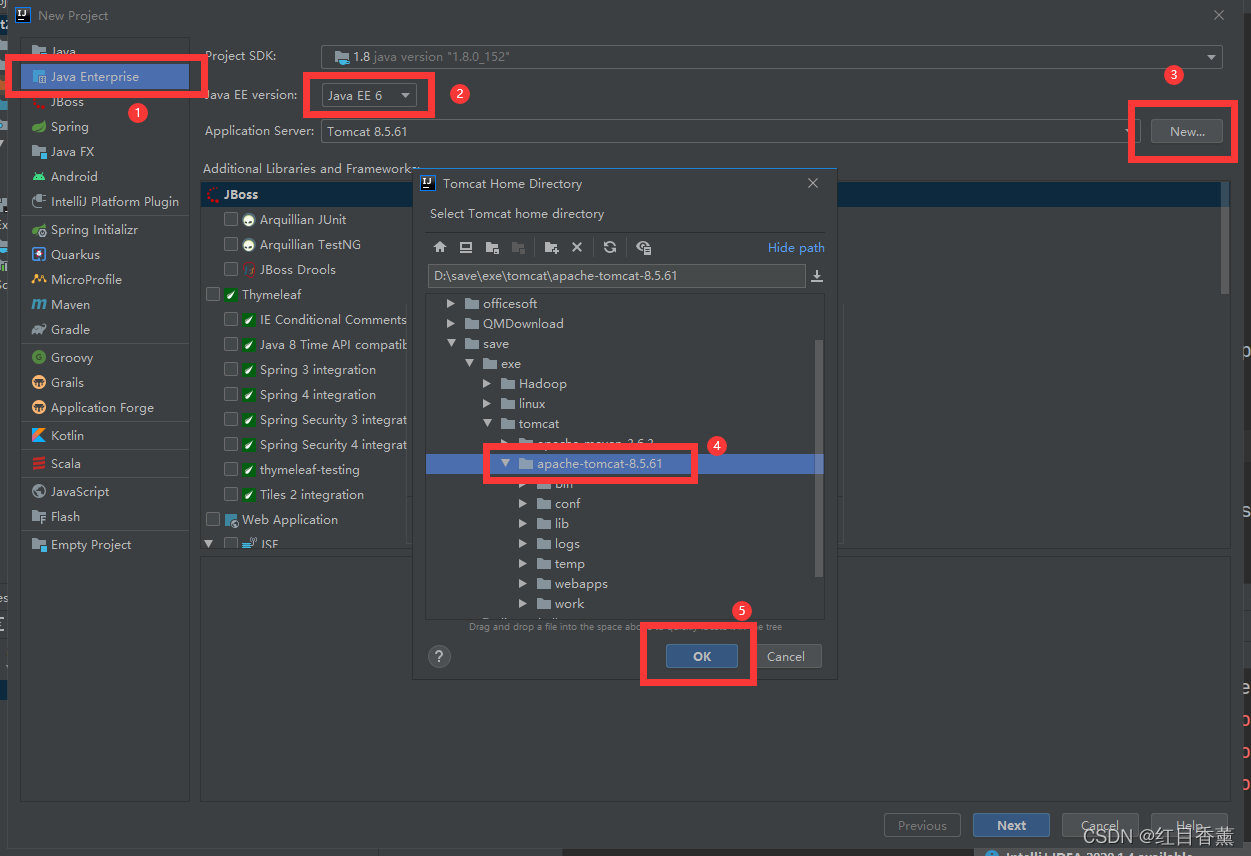The image size is (1251, 856).
Task: Click the path history download arrow icon
Action: pos(817,276)
